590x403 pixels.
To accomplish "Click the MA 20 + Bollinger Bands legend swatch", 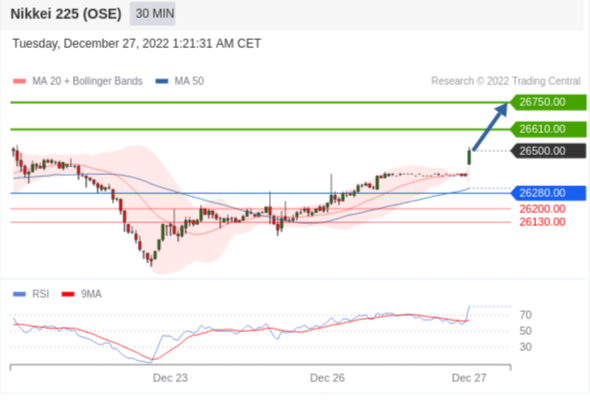I will pyautogui.click(x=19, y=81).
